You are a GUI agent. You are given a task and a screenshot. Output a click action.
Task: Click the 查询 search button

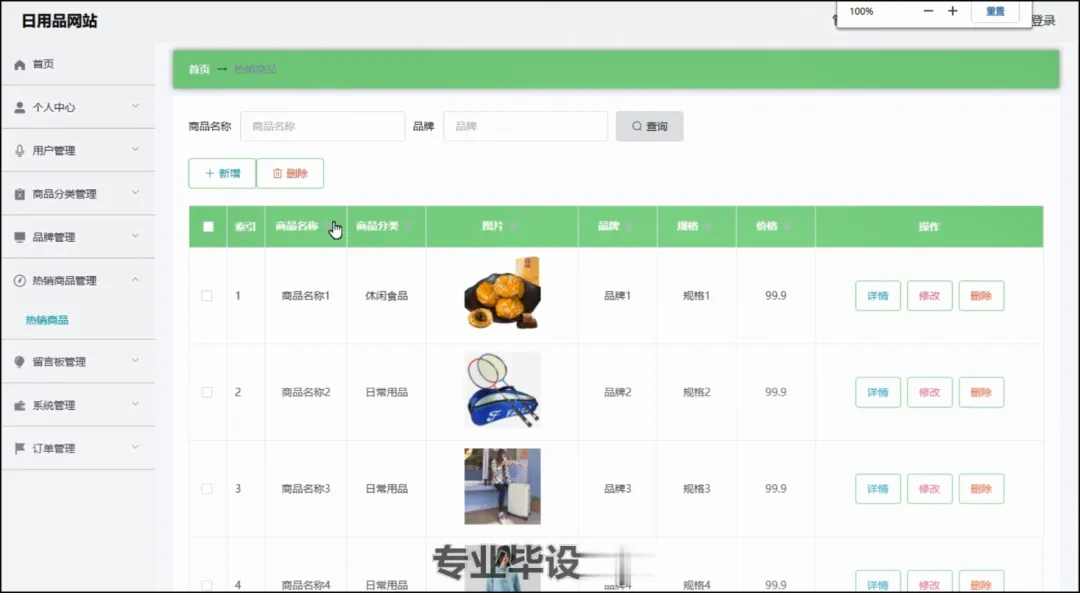[x=650, y=127]
